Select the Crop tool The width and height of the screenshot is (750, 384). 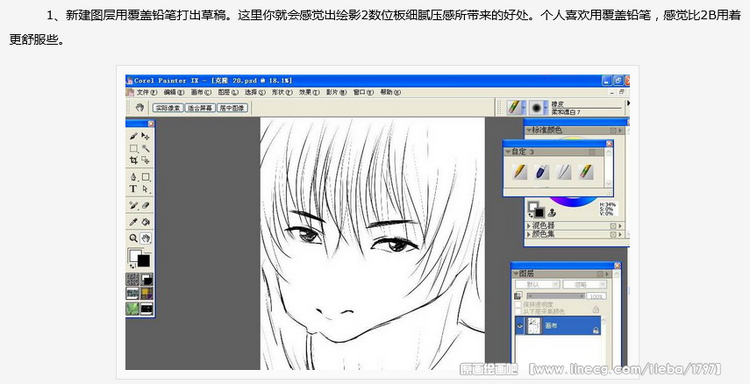pyautogui.click(x=133, y=160)
